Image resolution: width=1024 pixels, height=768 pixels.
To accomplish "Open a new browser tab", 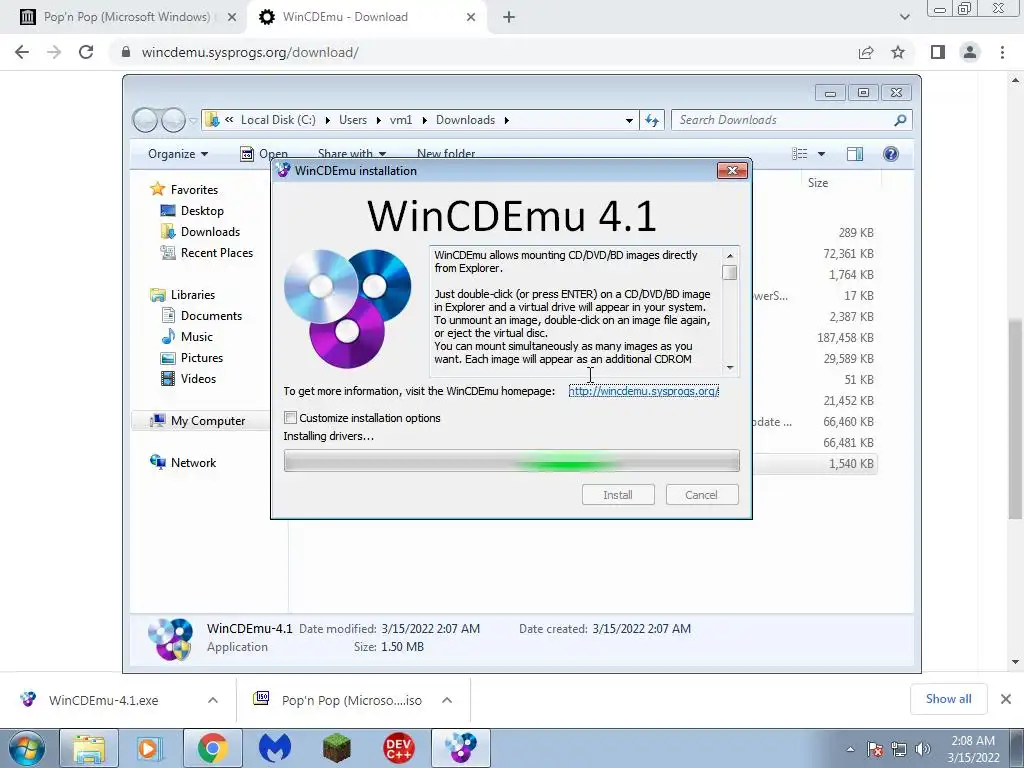I will coord(509,17).
